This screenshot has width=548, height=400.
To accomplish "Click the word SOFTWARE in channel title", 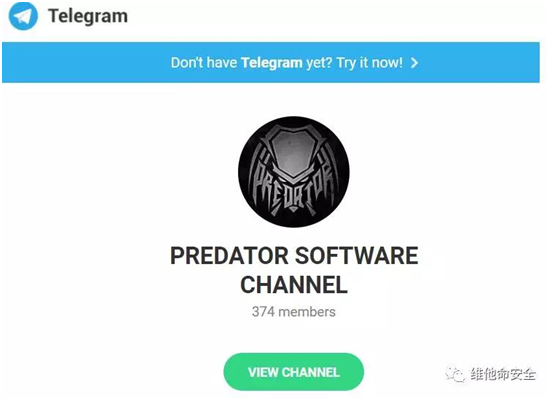I will pos(356,256).
